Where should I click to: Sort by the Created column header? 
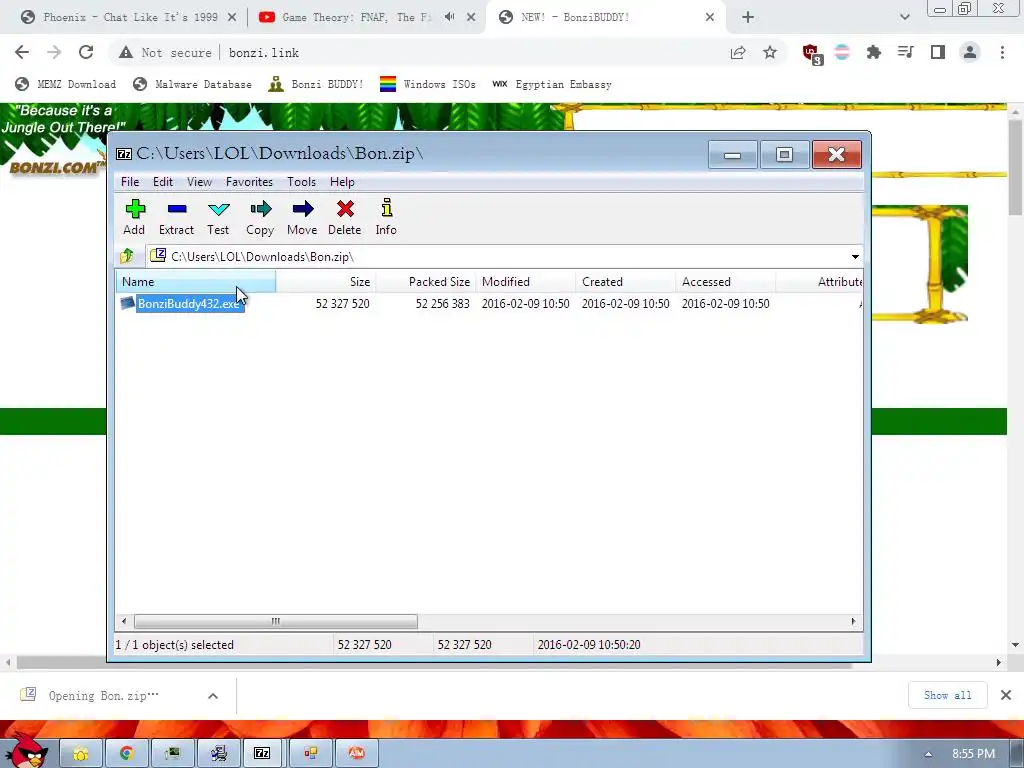[x=626, y=282]
